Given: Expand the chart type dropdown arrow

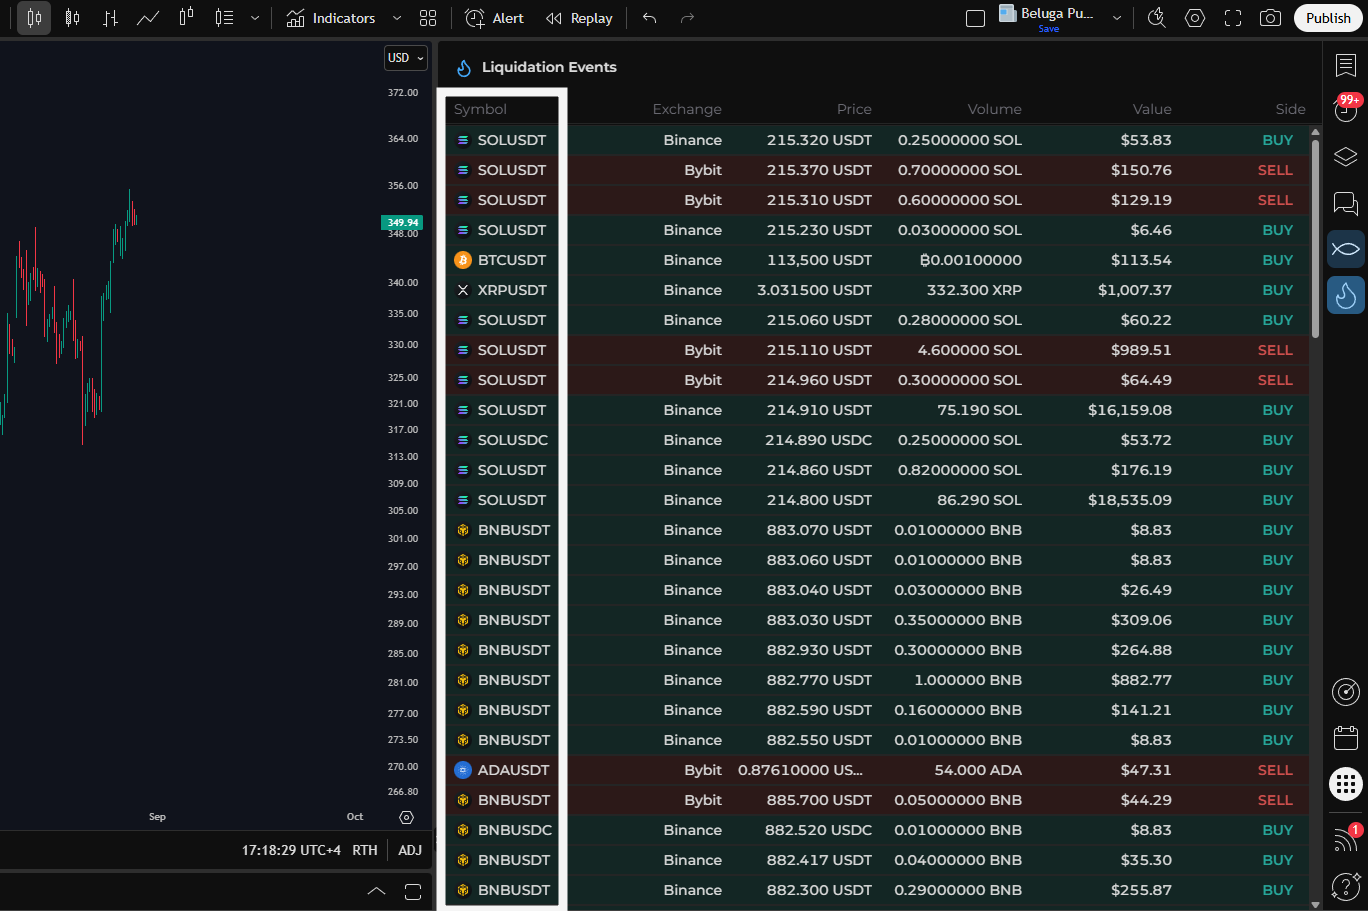Looking at the screenshot, I should point(255,18).
